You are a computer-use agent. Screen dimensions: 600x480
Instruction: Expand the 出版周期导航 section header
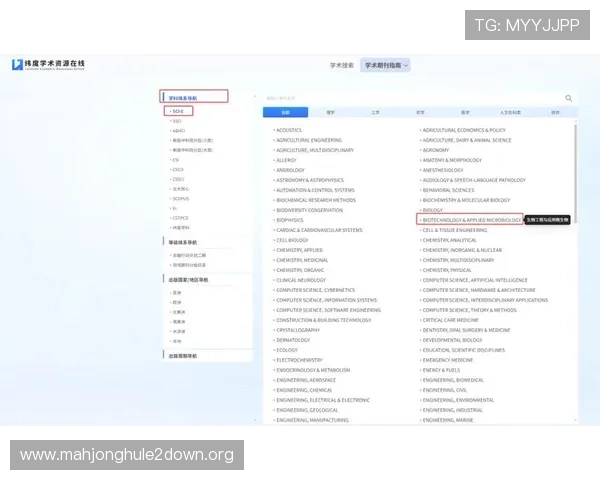[183, 356]
